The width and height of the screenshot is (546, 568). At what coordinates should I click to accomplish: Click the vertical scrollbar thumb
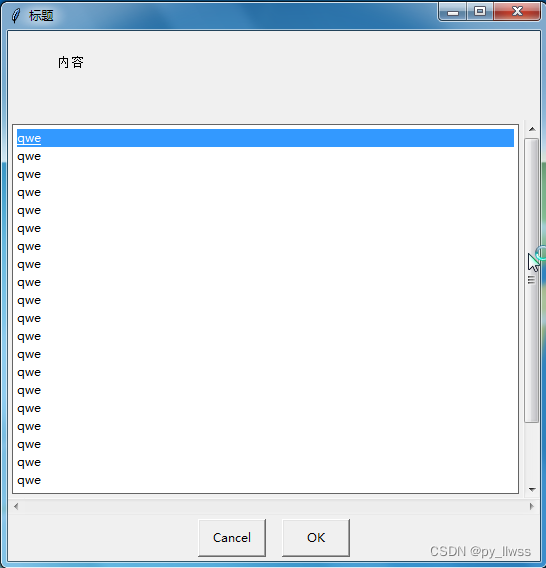pos(532,280)
